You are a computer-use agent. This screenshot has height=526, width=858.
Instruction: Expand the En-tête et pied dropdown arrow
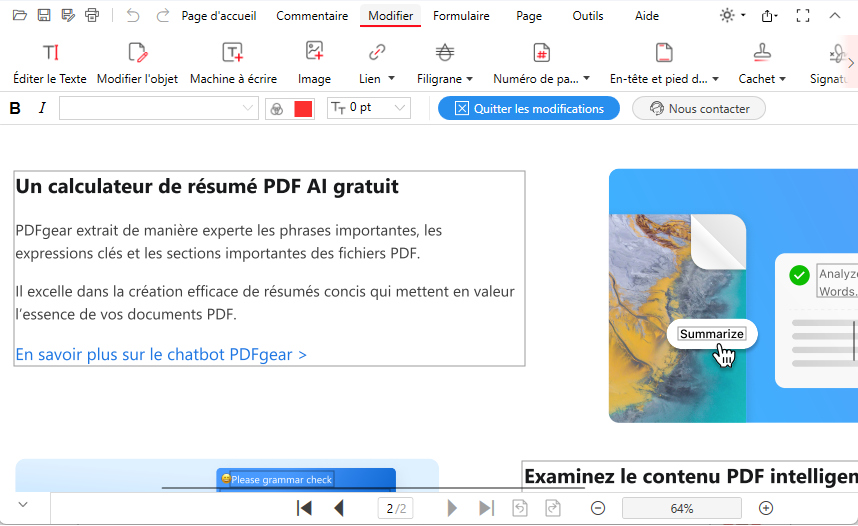tap(716, 79)
